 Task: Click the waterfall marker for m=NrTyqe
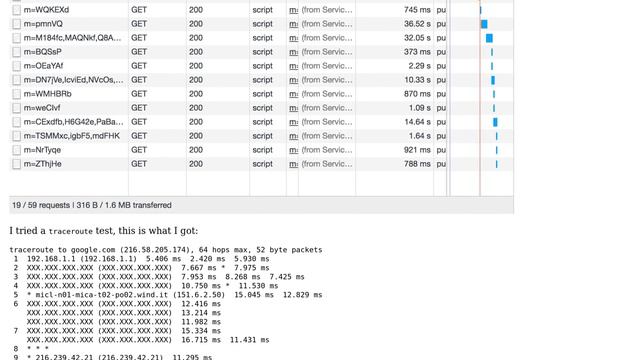(x=497, y=150)
